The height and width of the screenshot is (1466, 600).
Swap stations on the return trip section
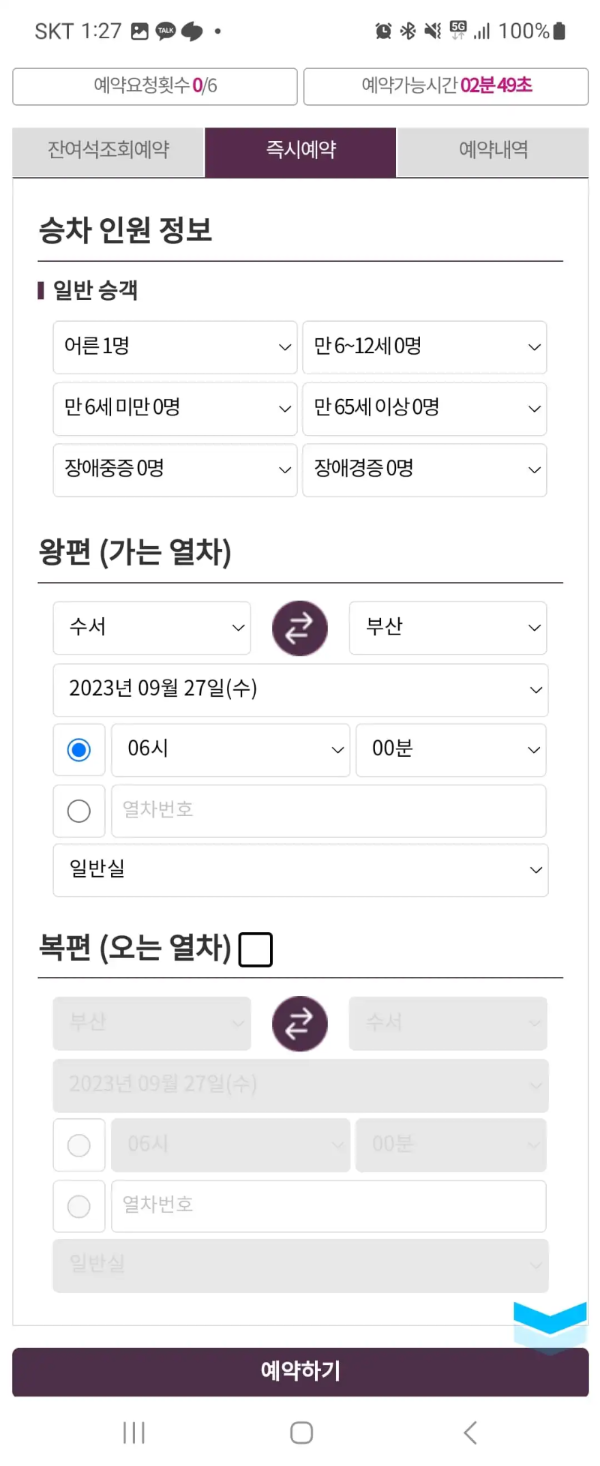click(x=300, y=1024)
